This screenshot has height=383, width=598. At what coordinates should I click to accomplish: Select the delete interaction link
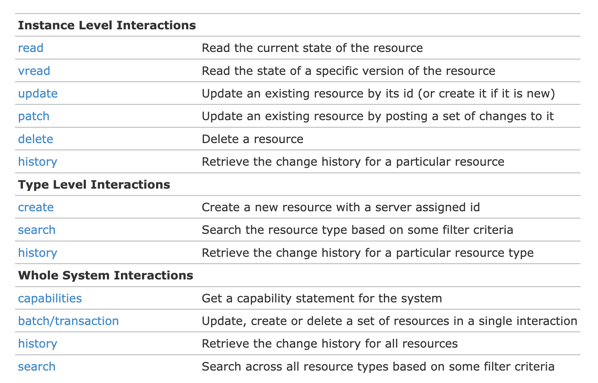35,139
